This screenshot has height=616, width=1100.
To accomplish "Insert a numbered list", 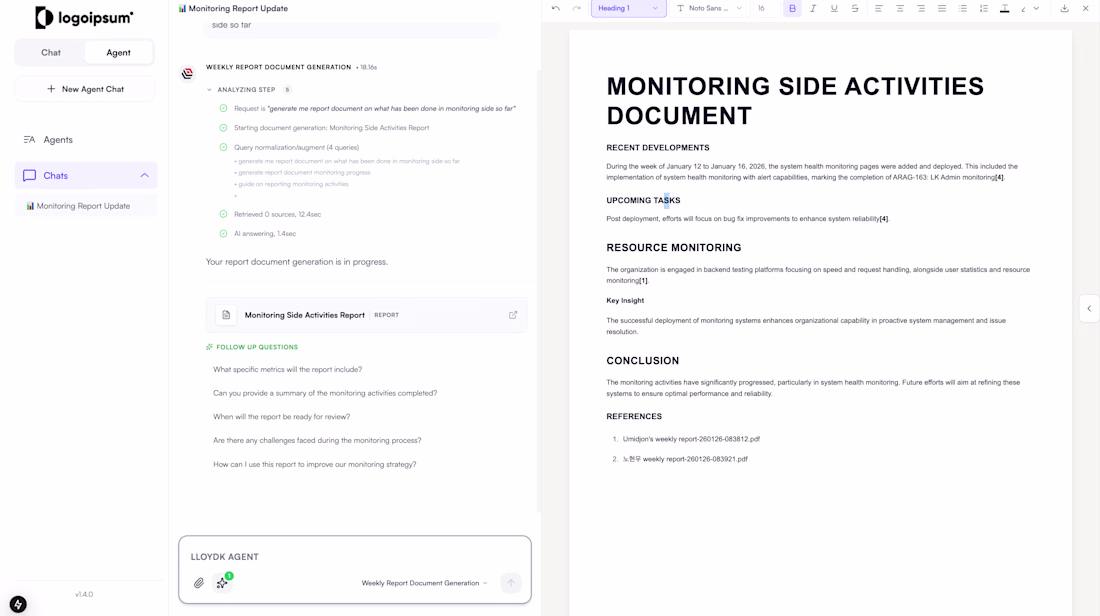I will point(984,8).
